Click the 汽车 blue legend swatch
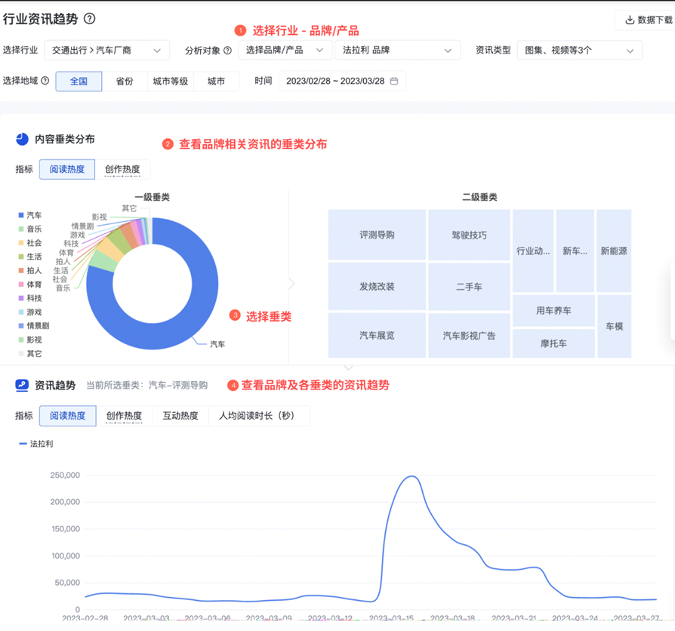The width and height of the screenshot is (675, 631). click(21, 215)
